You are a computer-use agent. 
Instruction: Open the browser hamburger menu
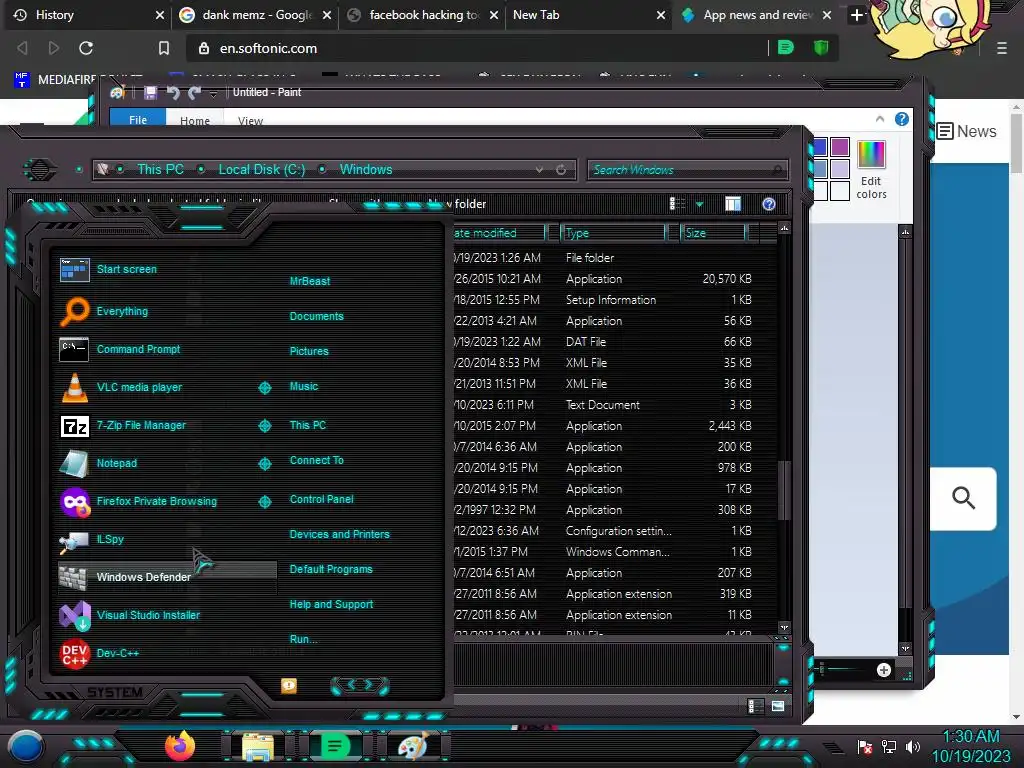point(1002,48)
